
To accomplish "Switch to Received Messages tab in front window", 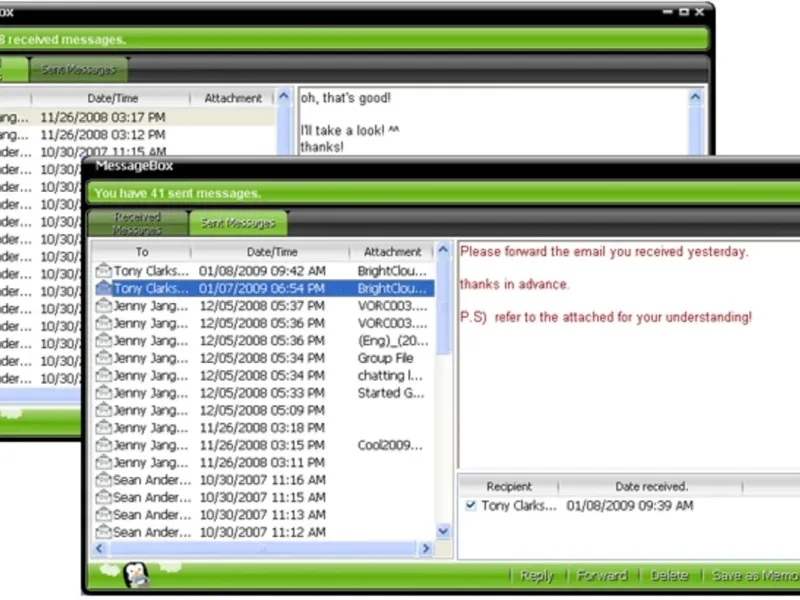I will [x=138, y=223].
